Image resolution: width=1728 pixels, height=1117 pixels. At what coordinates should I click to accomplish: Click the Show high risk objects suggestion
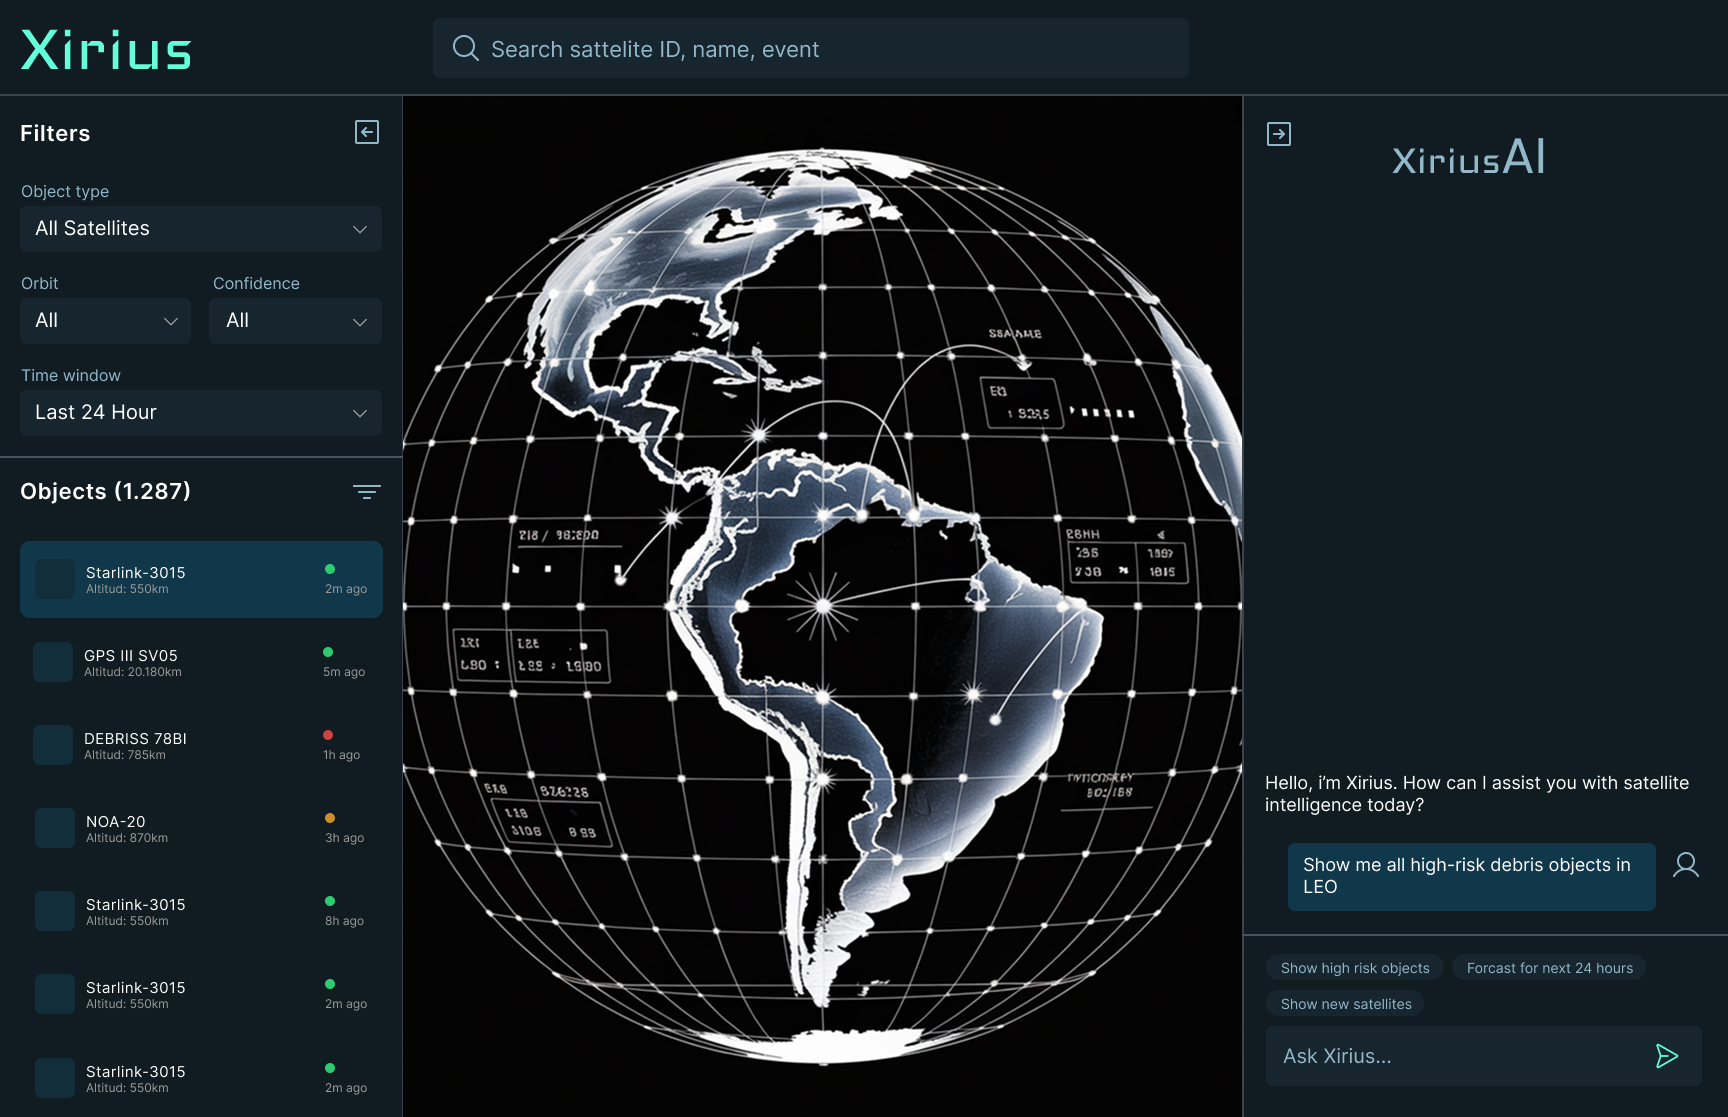click(x=1355, y=968)
